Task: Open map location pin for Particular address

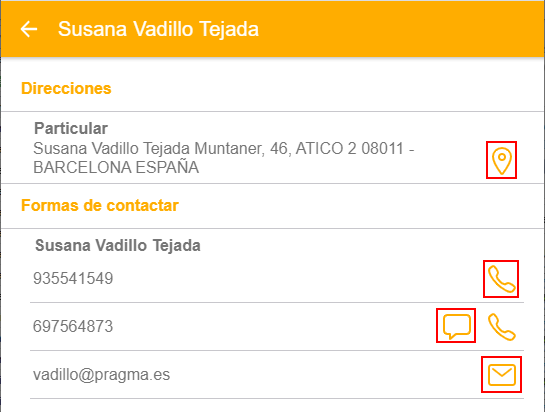Action: (x=502, y=160)
